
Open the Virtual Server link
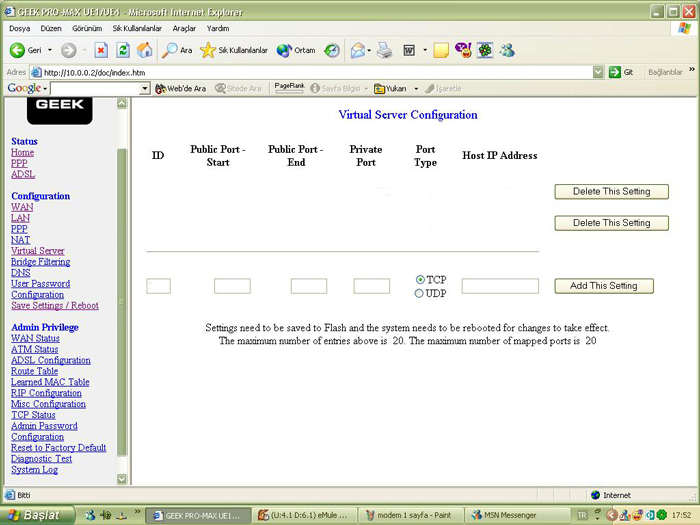point(38,251)
